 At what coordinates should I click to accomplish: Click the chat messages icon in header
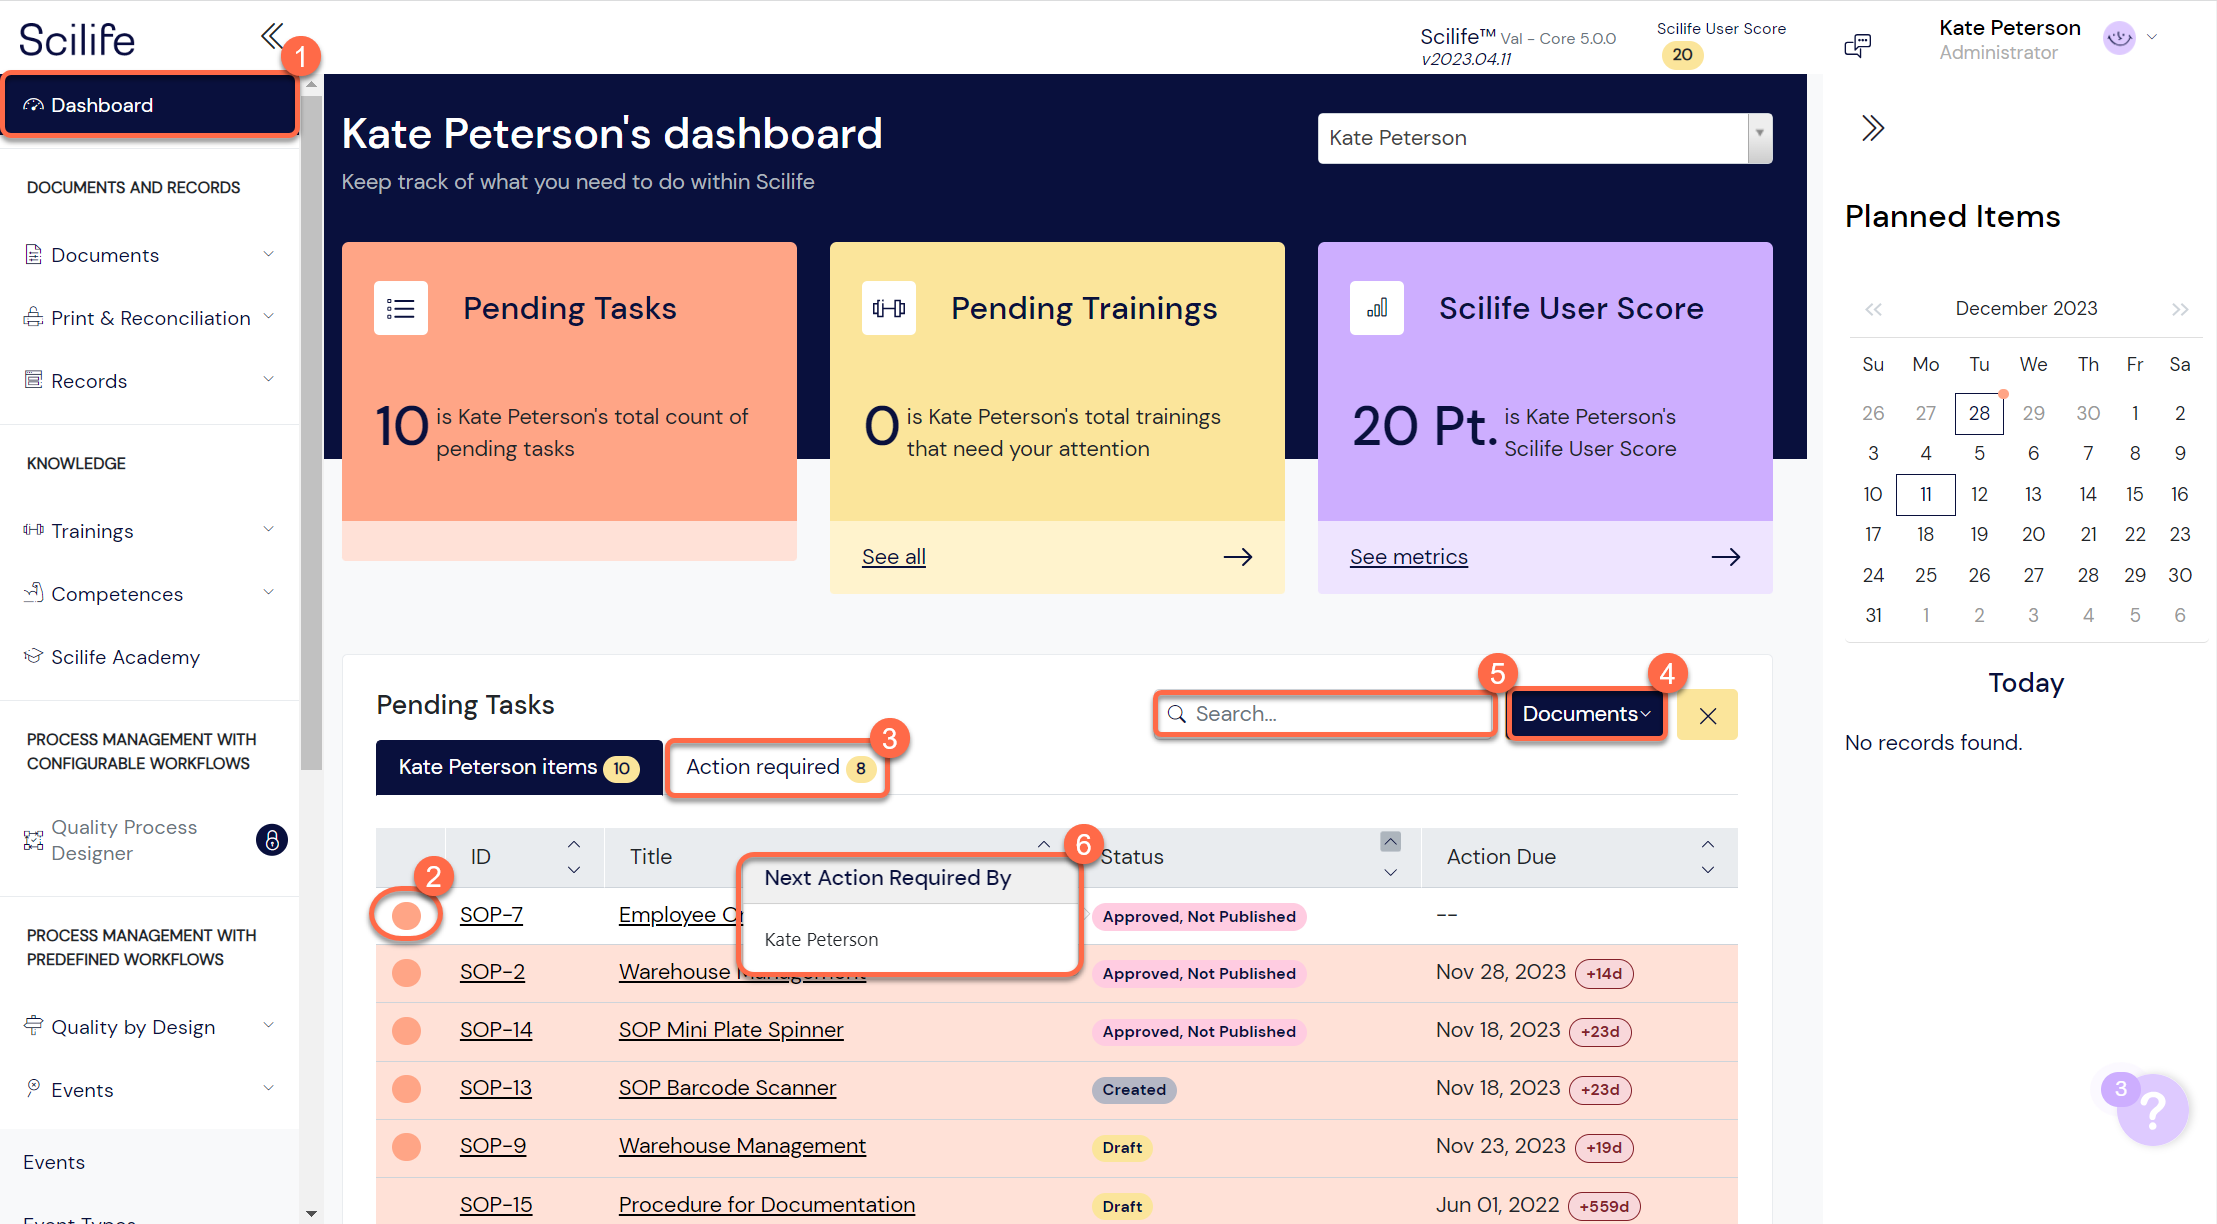pyautogui.click(x=1857, y=45)
